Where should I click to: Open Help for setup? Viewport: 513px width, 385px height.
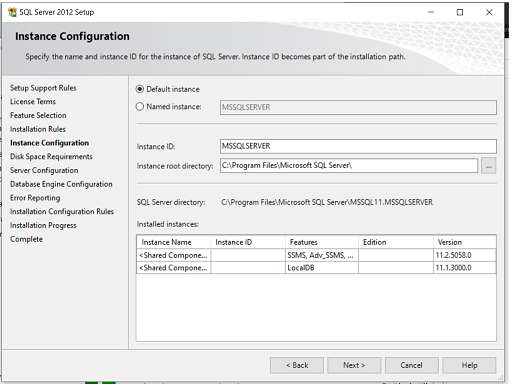[469, 365]
